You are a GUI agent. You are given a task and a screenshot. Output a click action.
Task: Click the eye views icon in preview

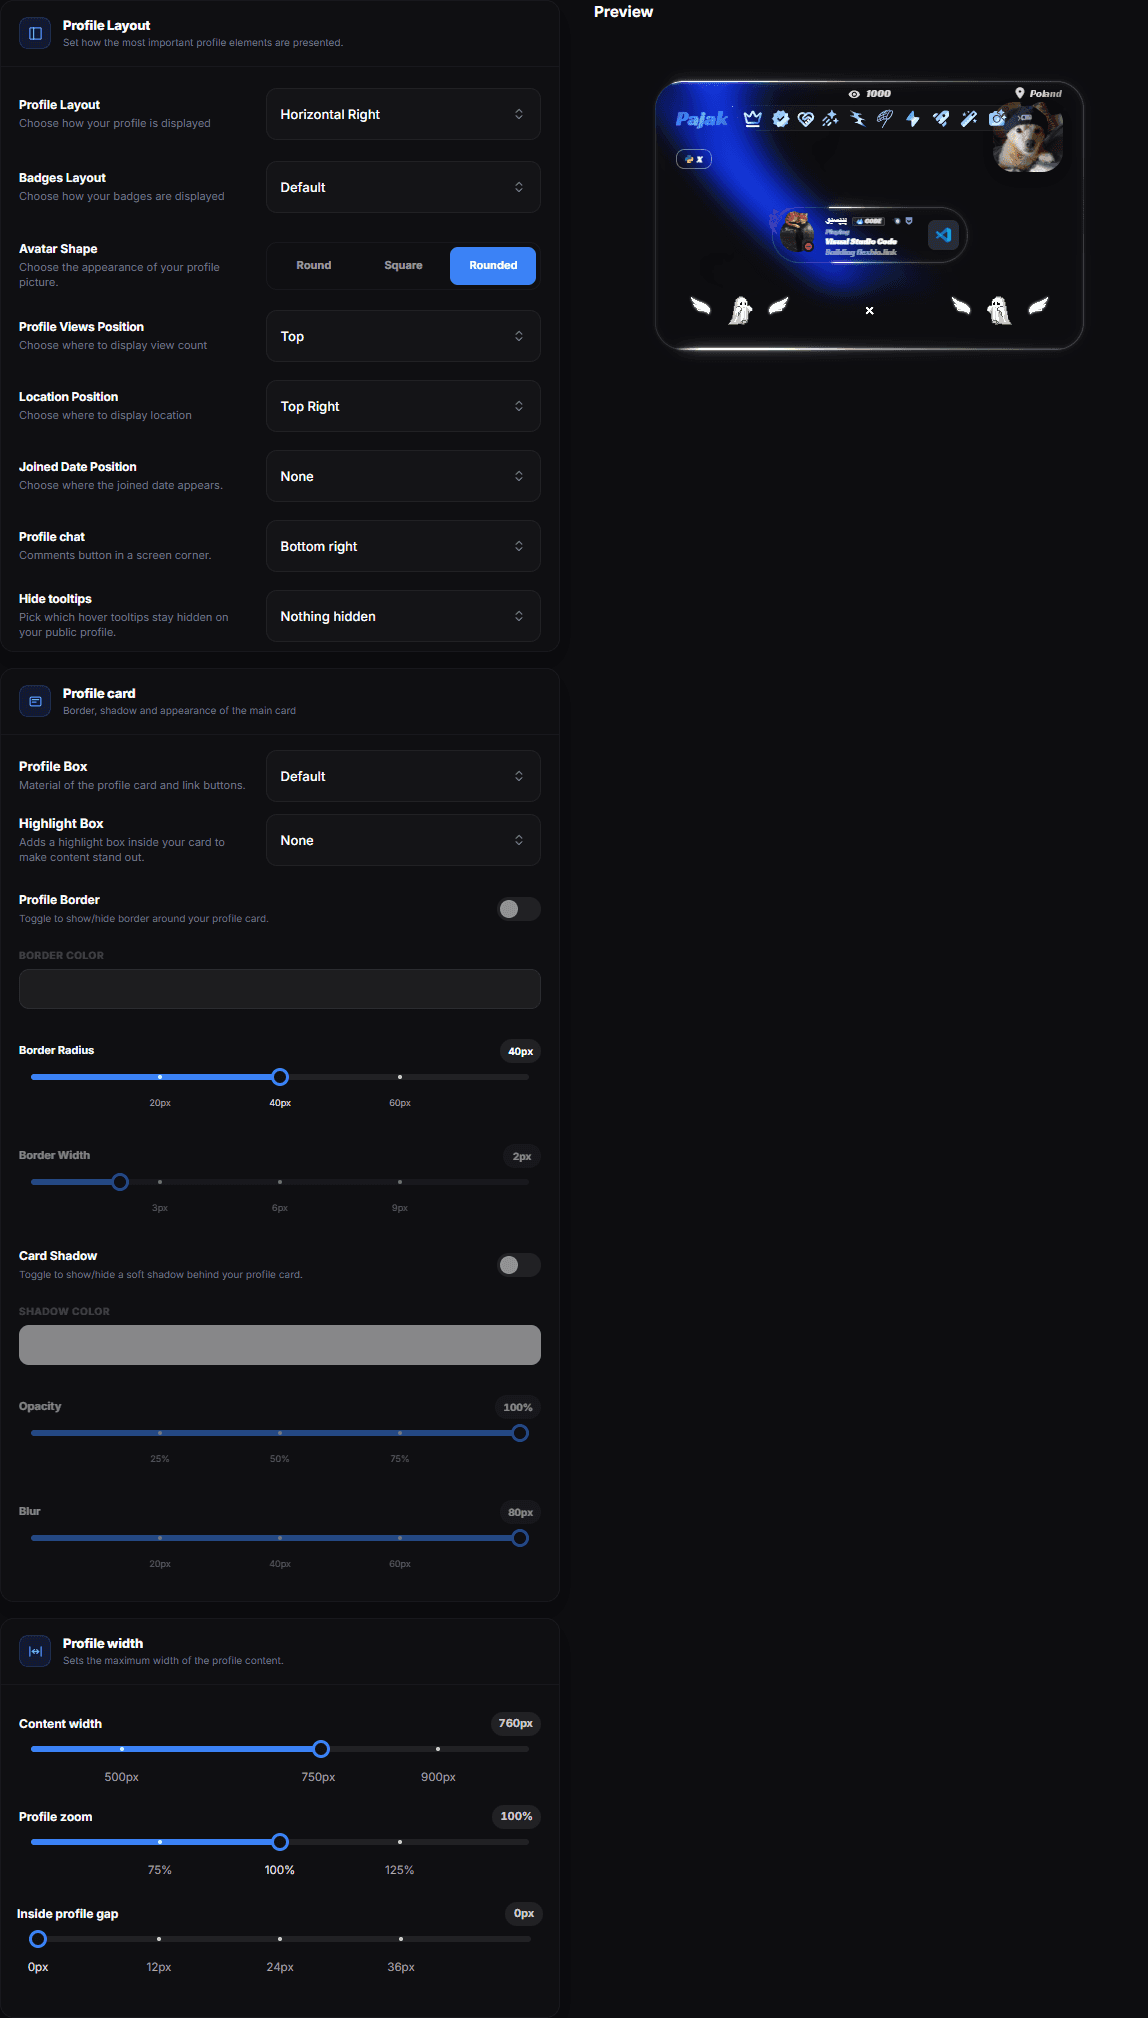click(854, 94)
